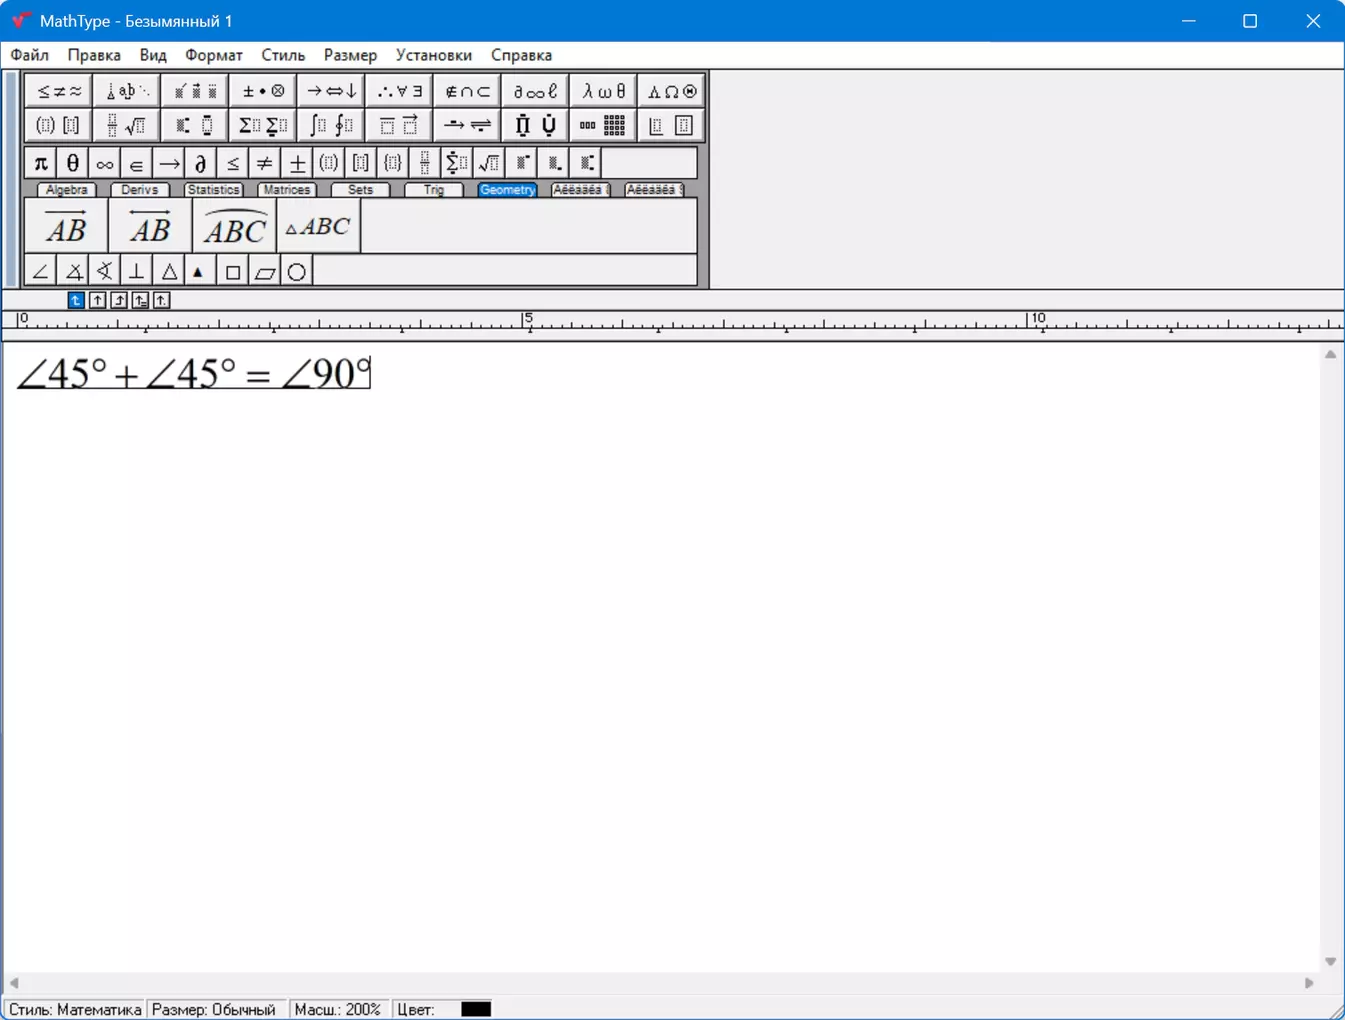Open the Установки menu

433,55
